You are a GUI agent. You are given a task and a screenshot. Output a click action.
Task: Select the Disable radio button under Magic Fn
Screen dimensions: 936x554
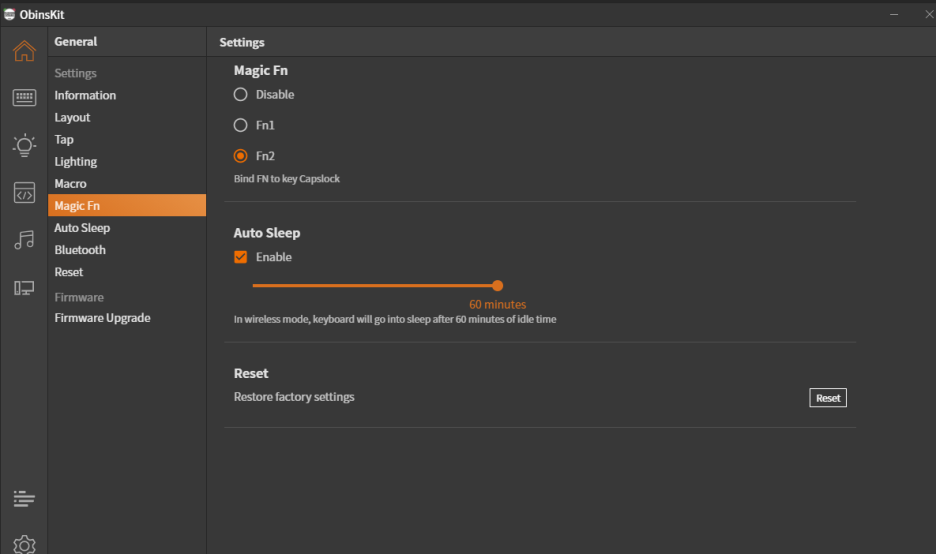tap(240, 94)
